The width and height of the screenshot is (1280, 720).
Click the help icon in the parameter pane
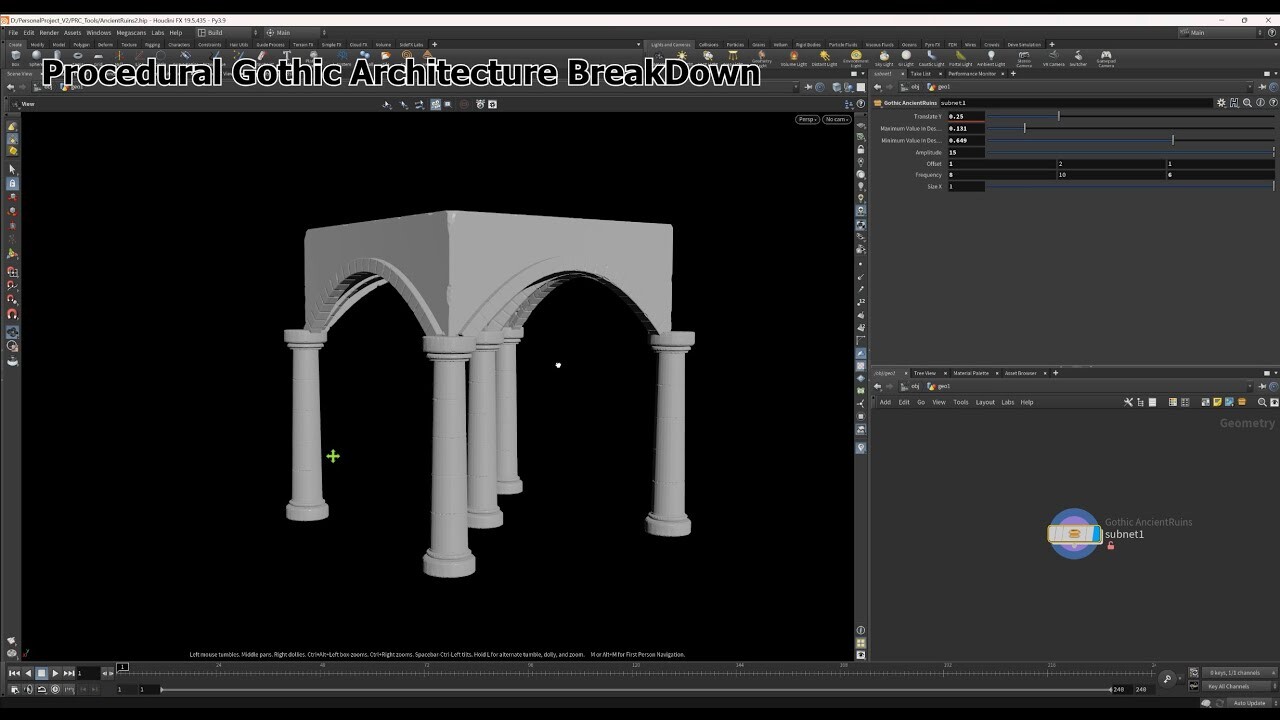click(x=1272, y=103)
